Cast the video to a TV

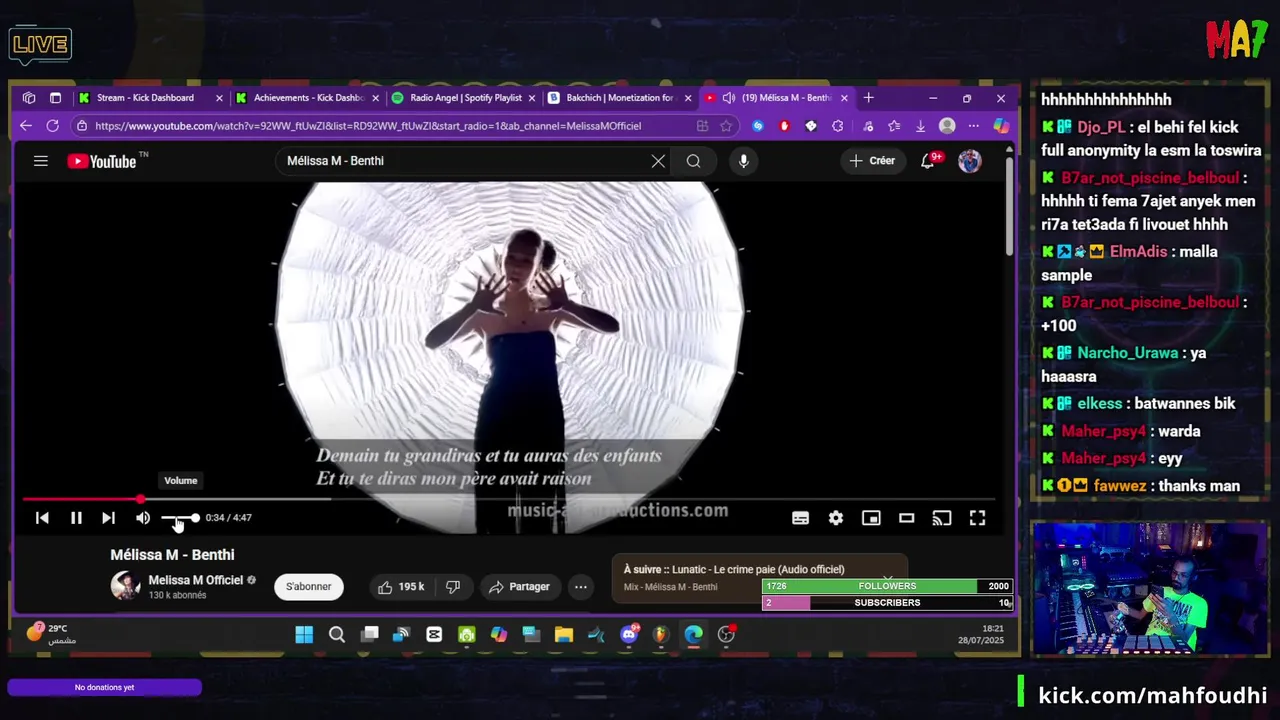click(x=942, y=518)
